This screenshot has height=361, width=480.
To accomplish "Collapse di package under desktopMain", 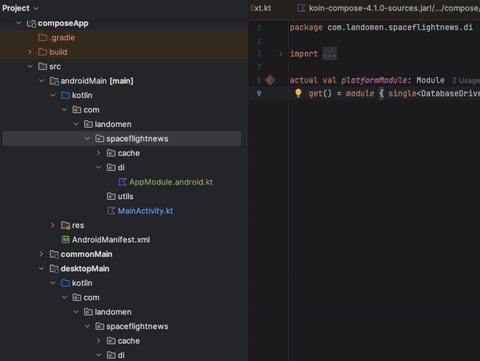I will click(98, 355).
